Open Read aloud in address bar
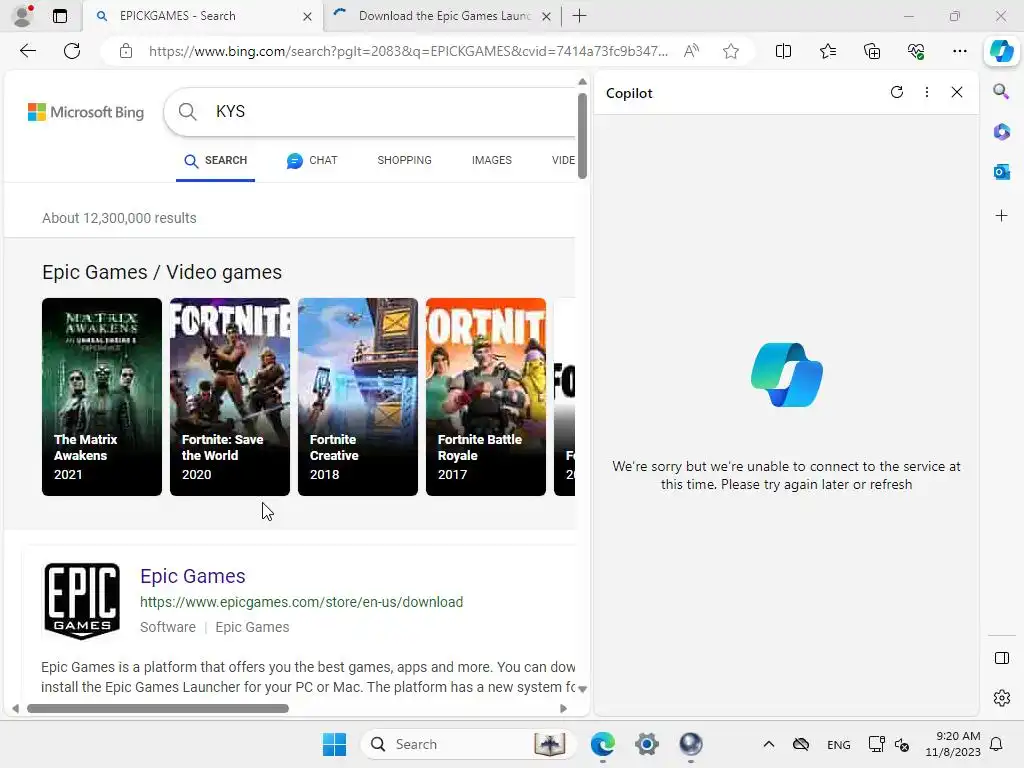Screen dimensions: 1024x768 point(691,51)
